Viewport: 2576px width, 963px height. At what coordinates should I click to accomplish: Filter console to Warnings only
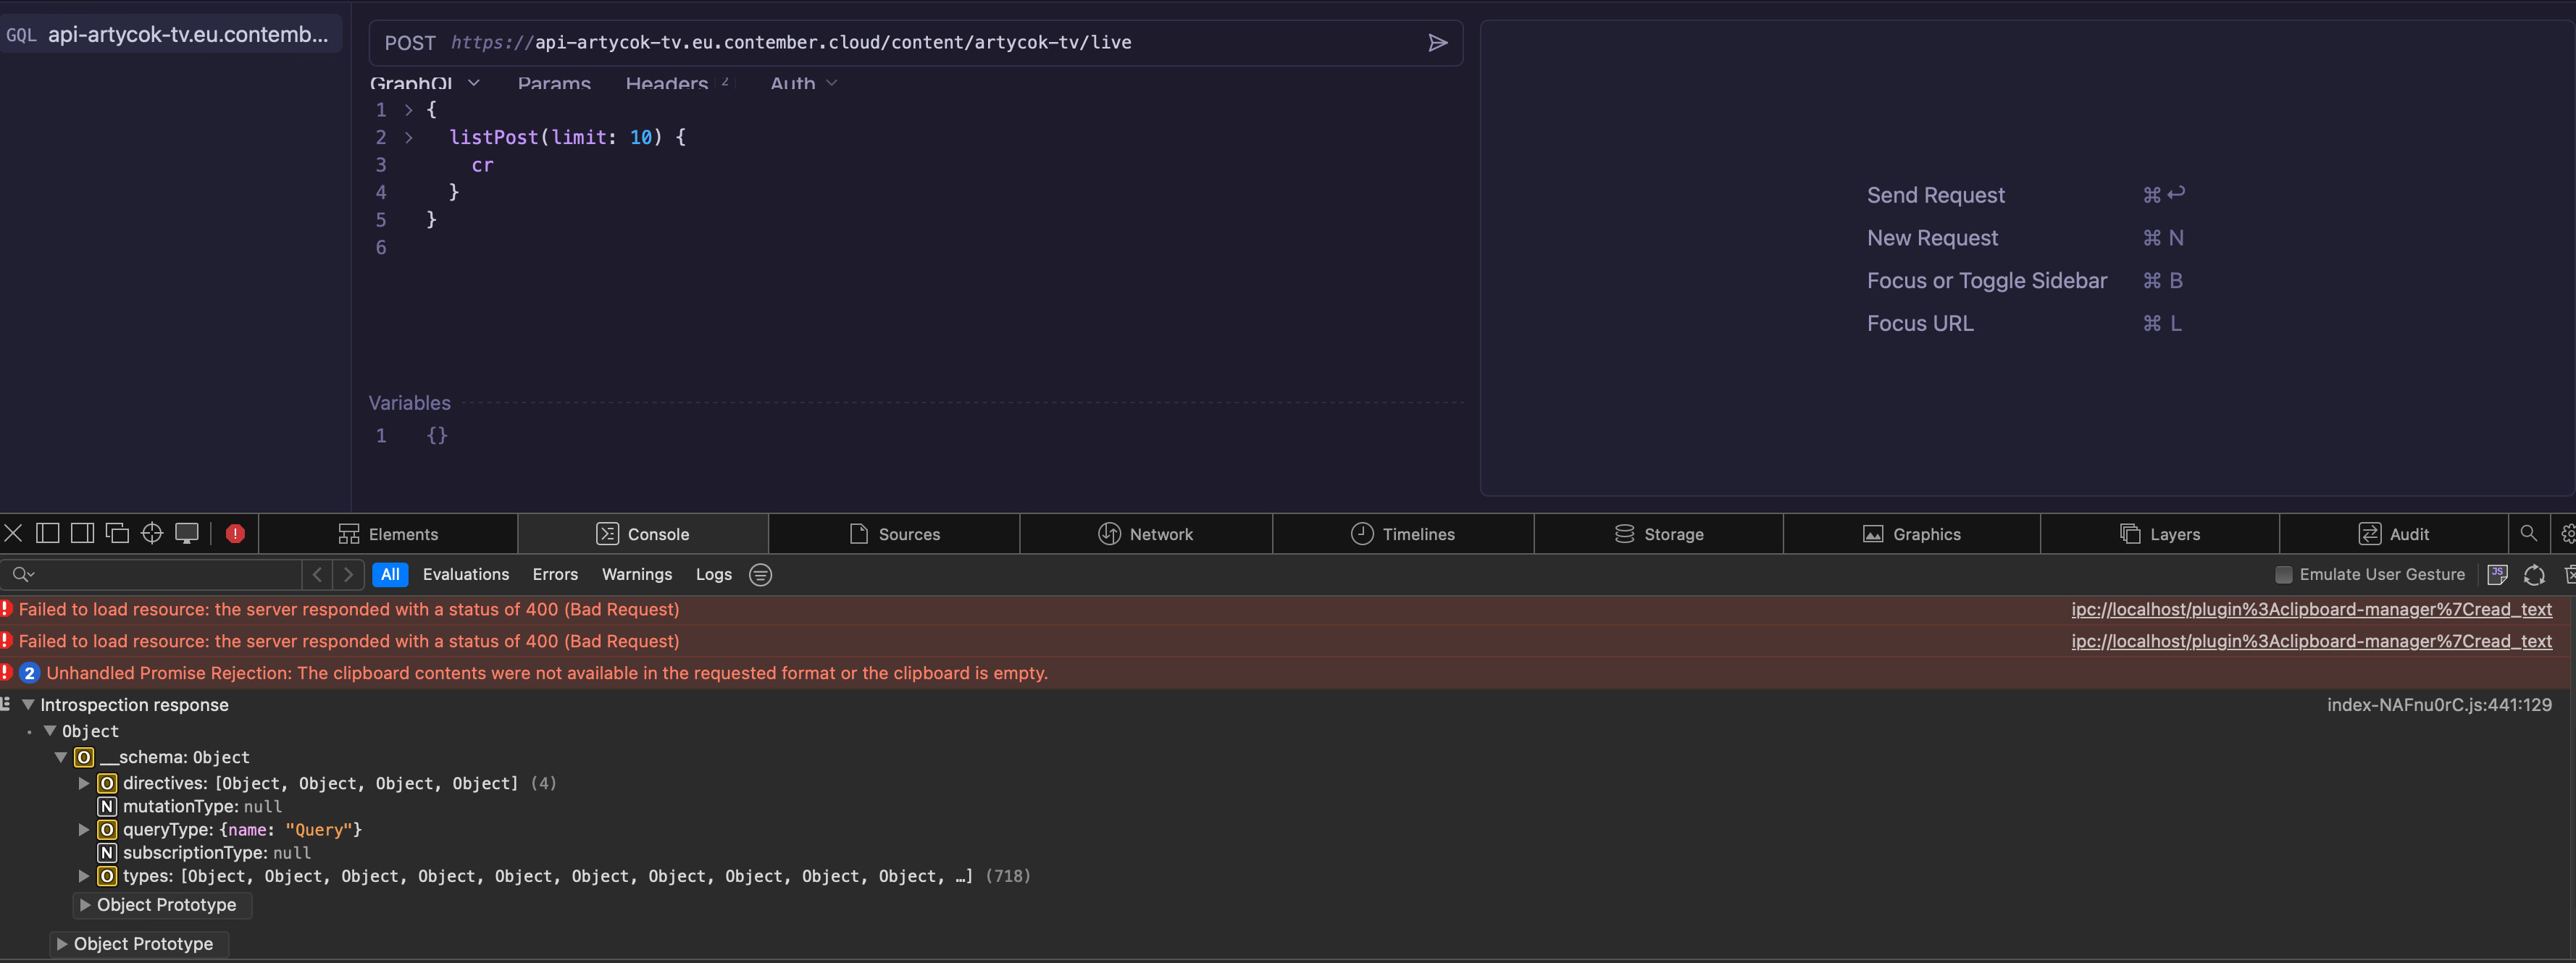coord(637,574)
